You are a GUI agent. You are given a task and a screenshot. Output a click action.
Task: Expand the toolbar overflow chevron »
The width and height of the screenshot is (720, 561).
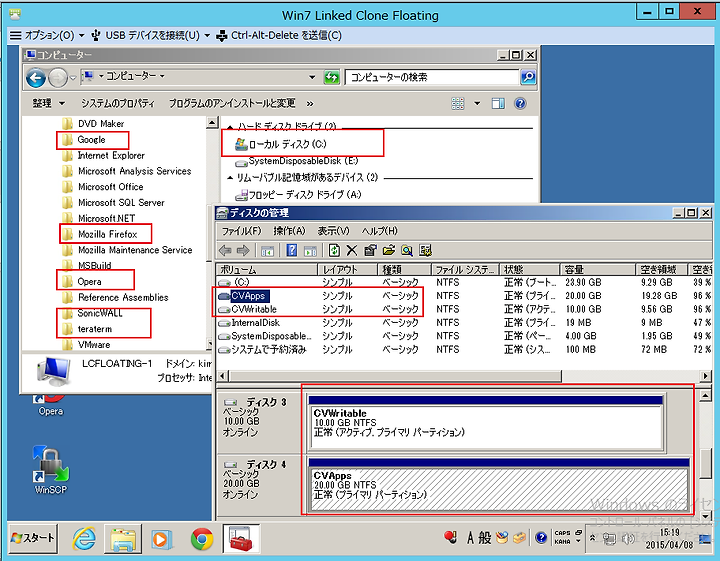click(310, 104)
